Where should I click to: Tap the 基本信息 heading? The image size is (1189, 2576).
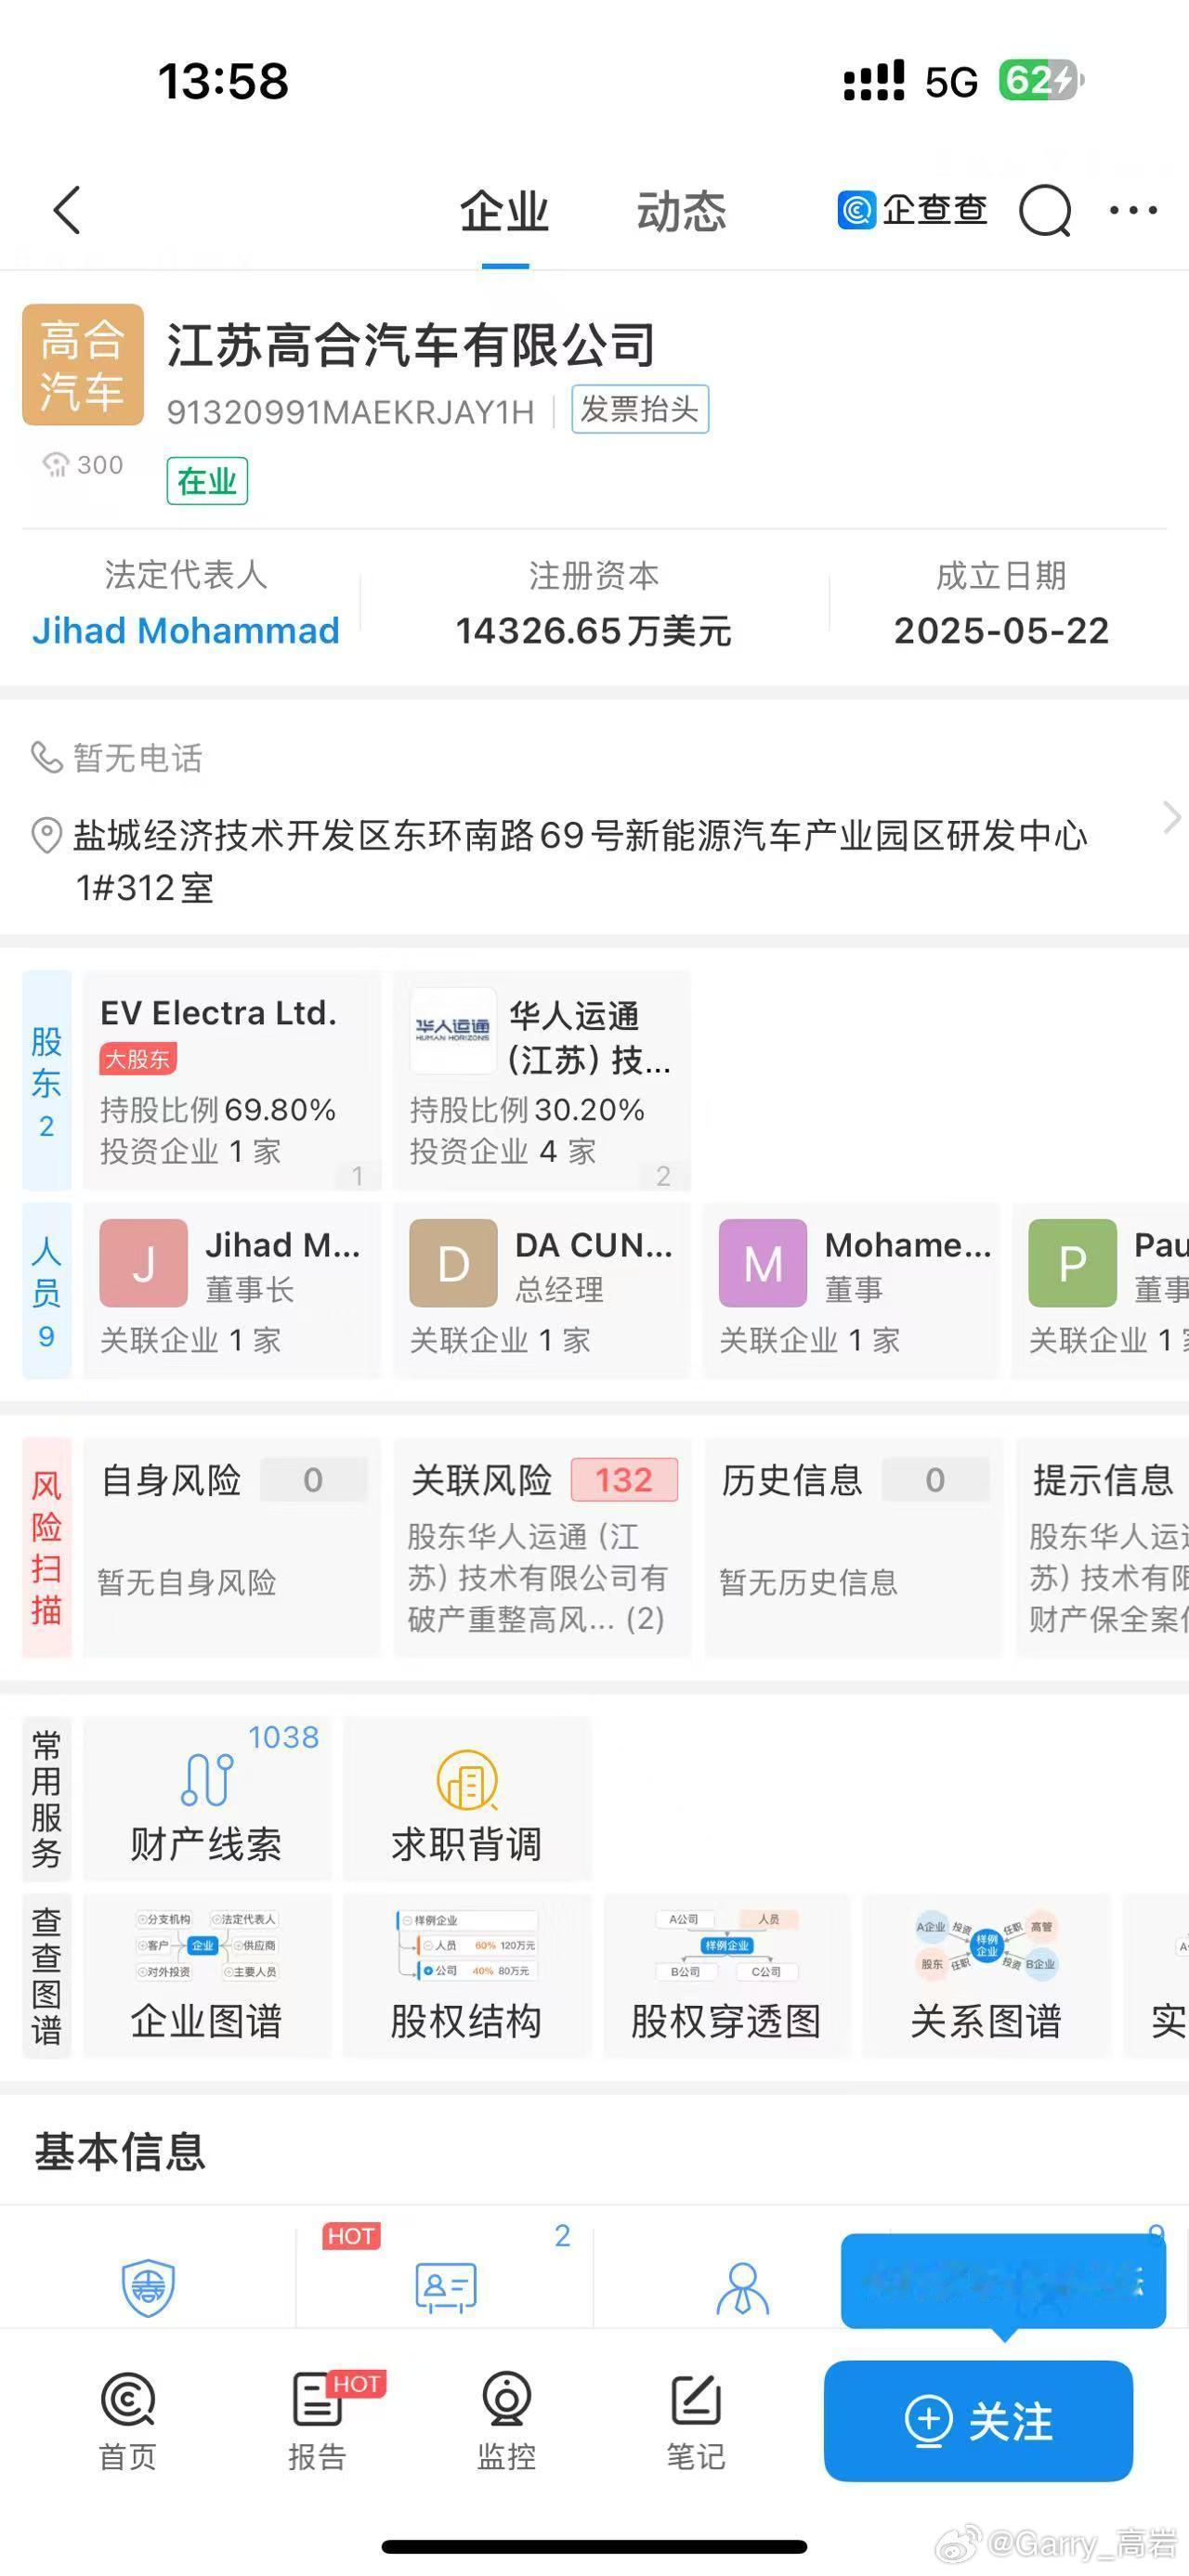[x=120, y=2151]
